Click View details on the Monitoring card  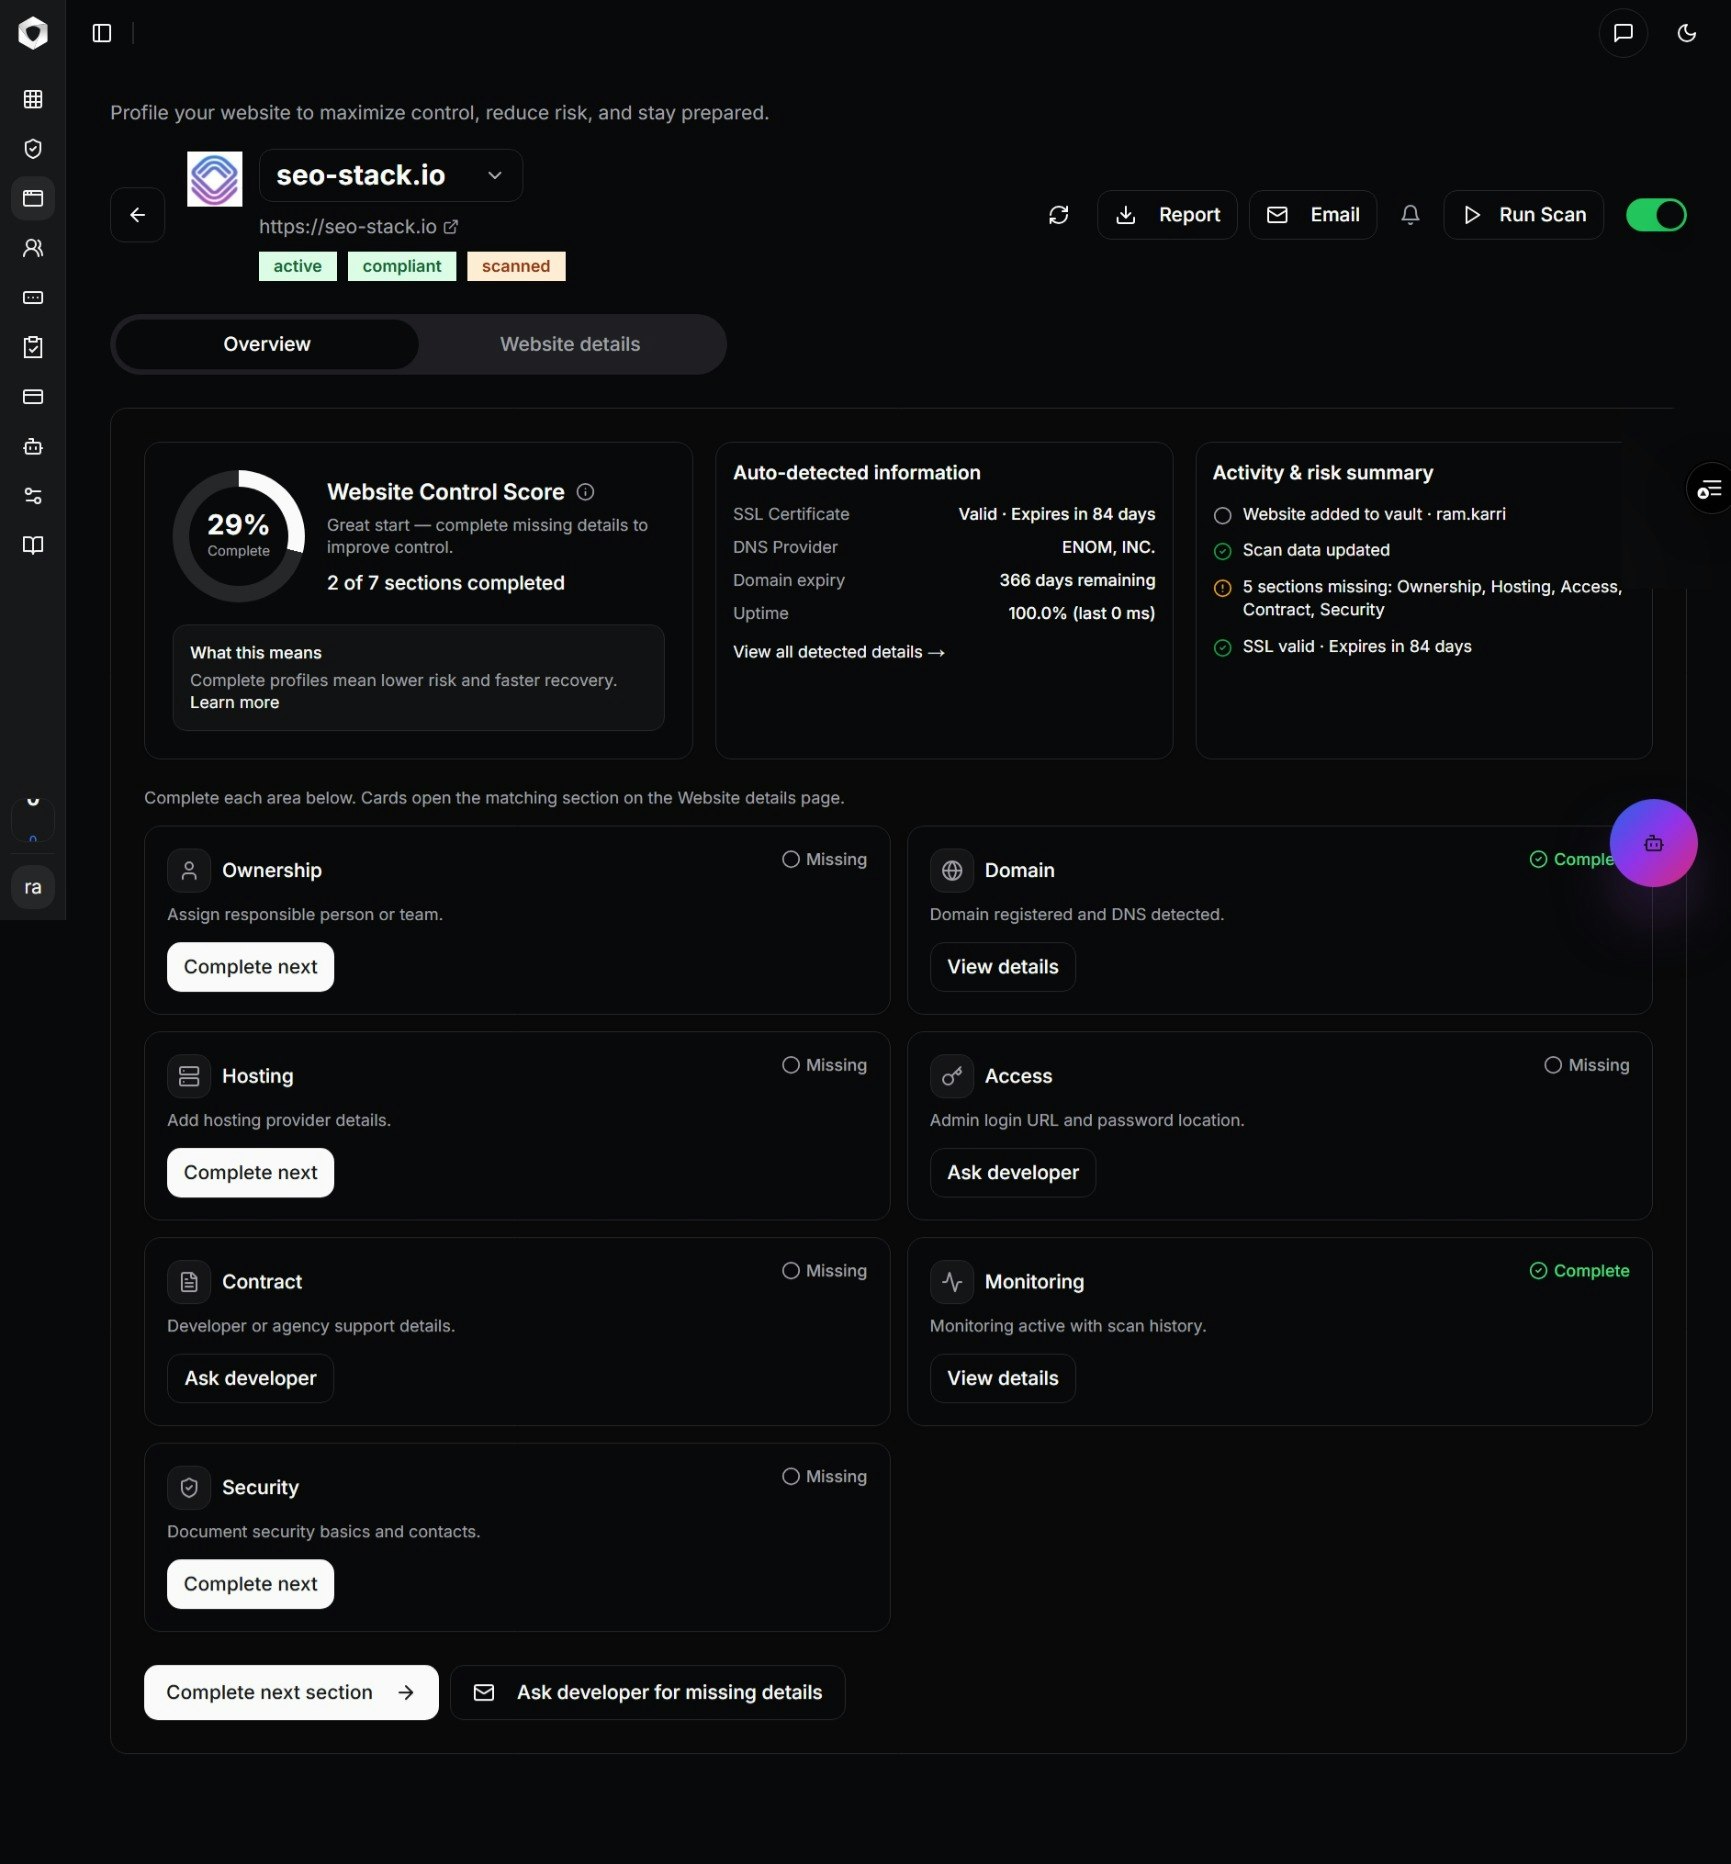1003,1378
